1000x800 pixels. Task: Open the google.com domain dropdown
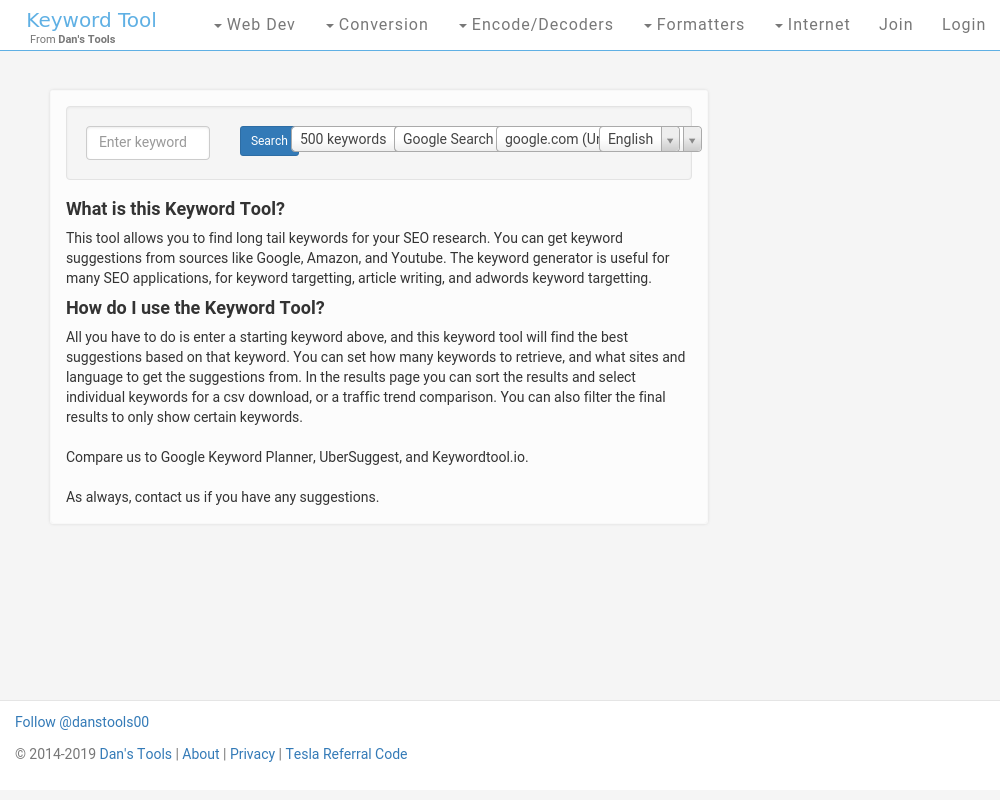550,139
